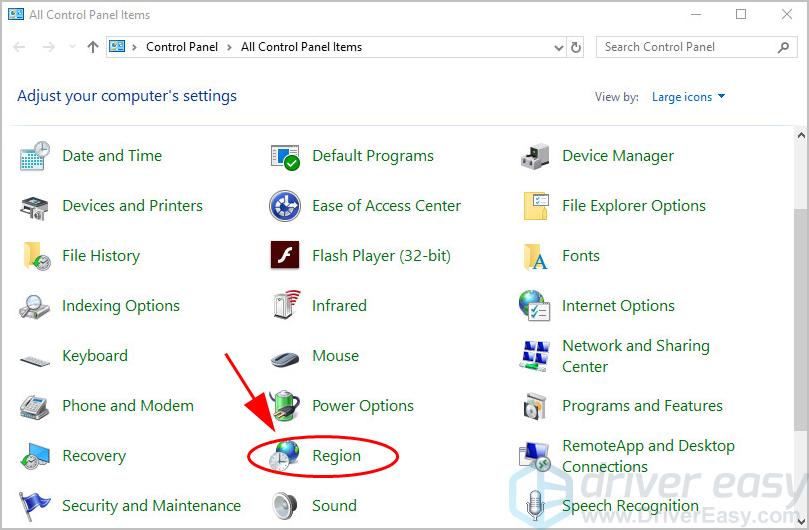809x530 pixels.
Task: Click the Flash Player (32-bit) icon
Action: click(x=285, y=256)
